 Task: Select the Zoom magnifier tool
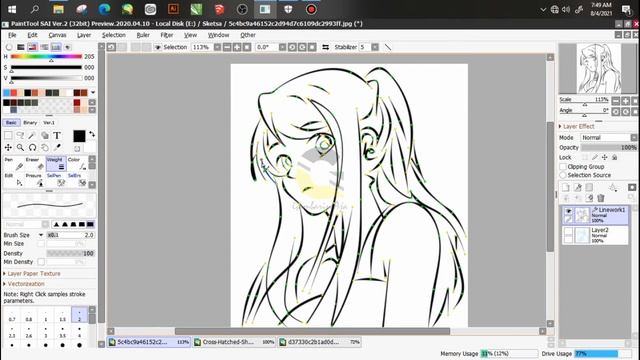pos(20,147)
